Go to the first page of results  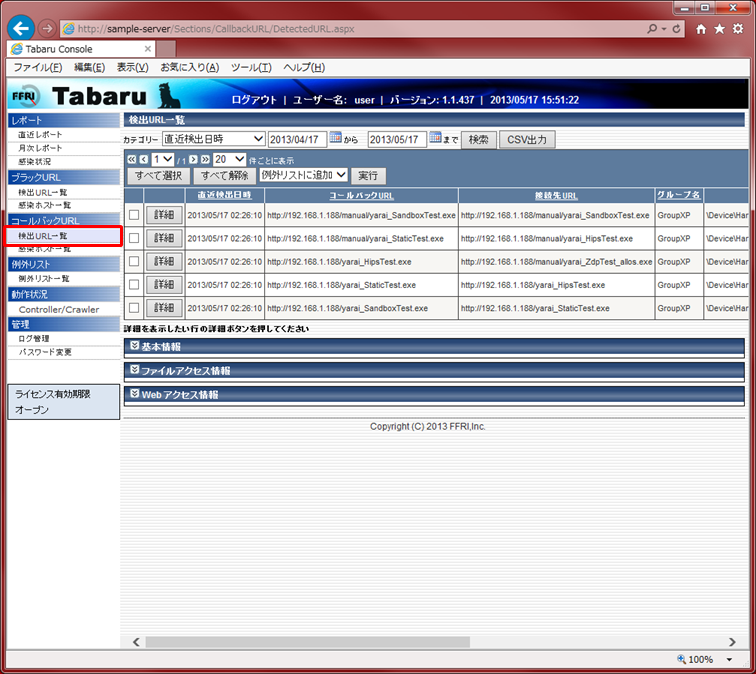131,159
